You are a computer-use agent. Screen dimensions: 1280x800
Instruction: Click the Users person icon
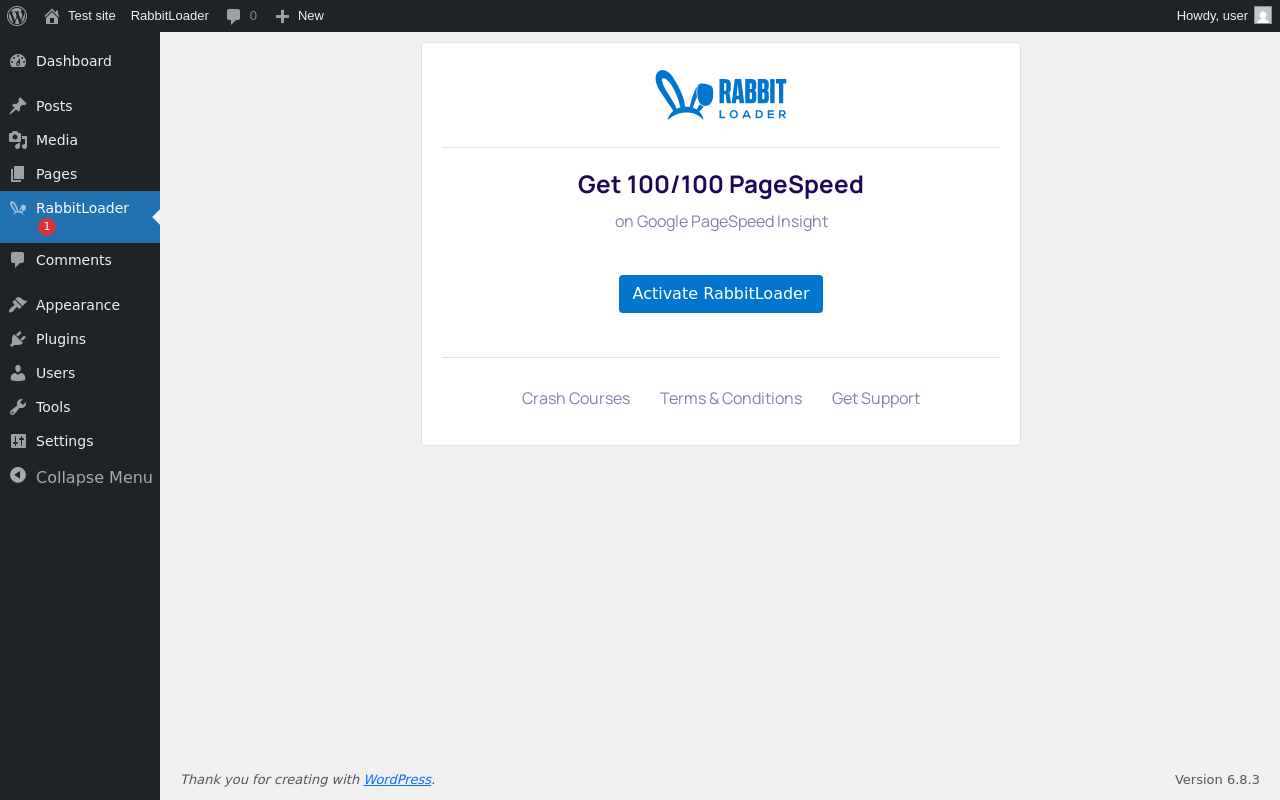pos(18,373)
